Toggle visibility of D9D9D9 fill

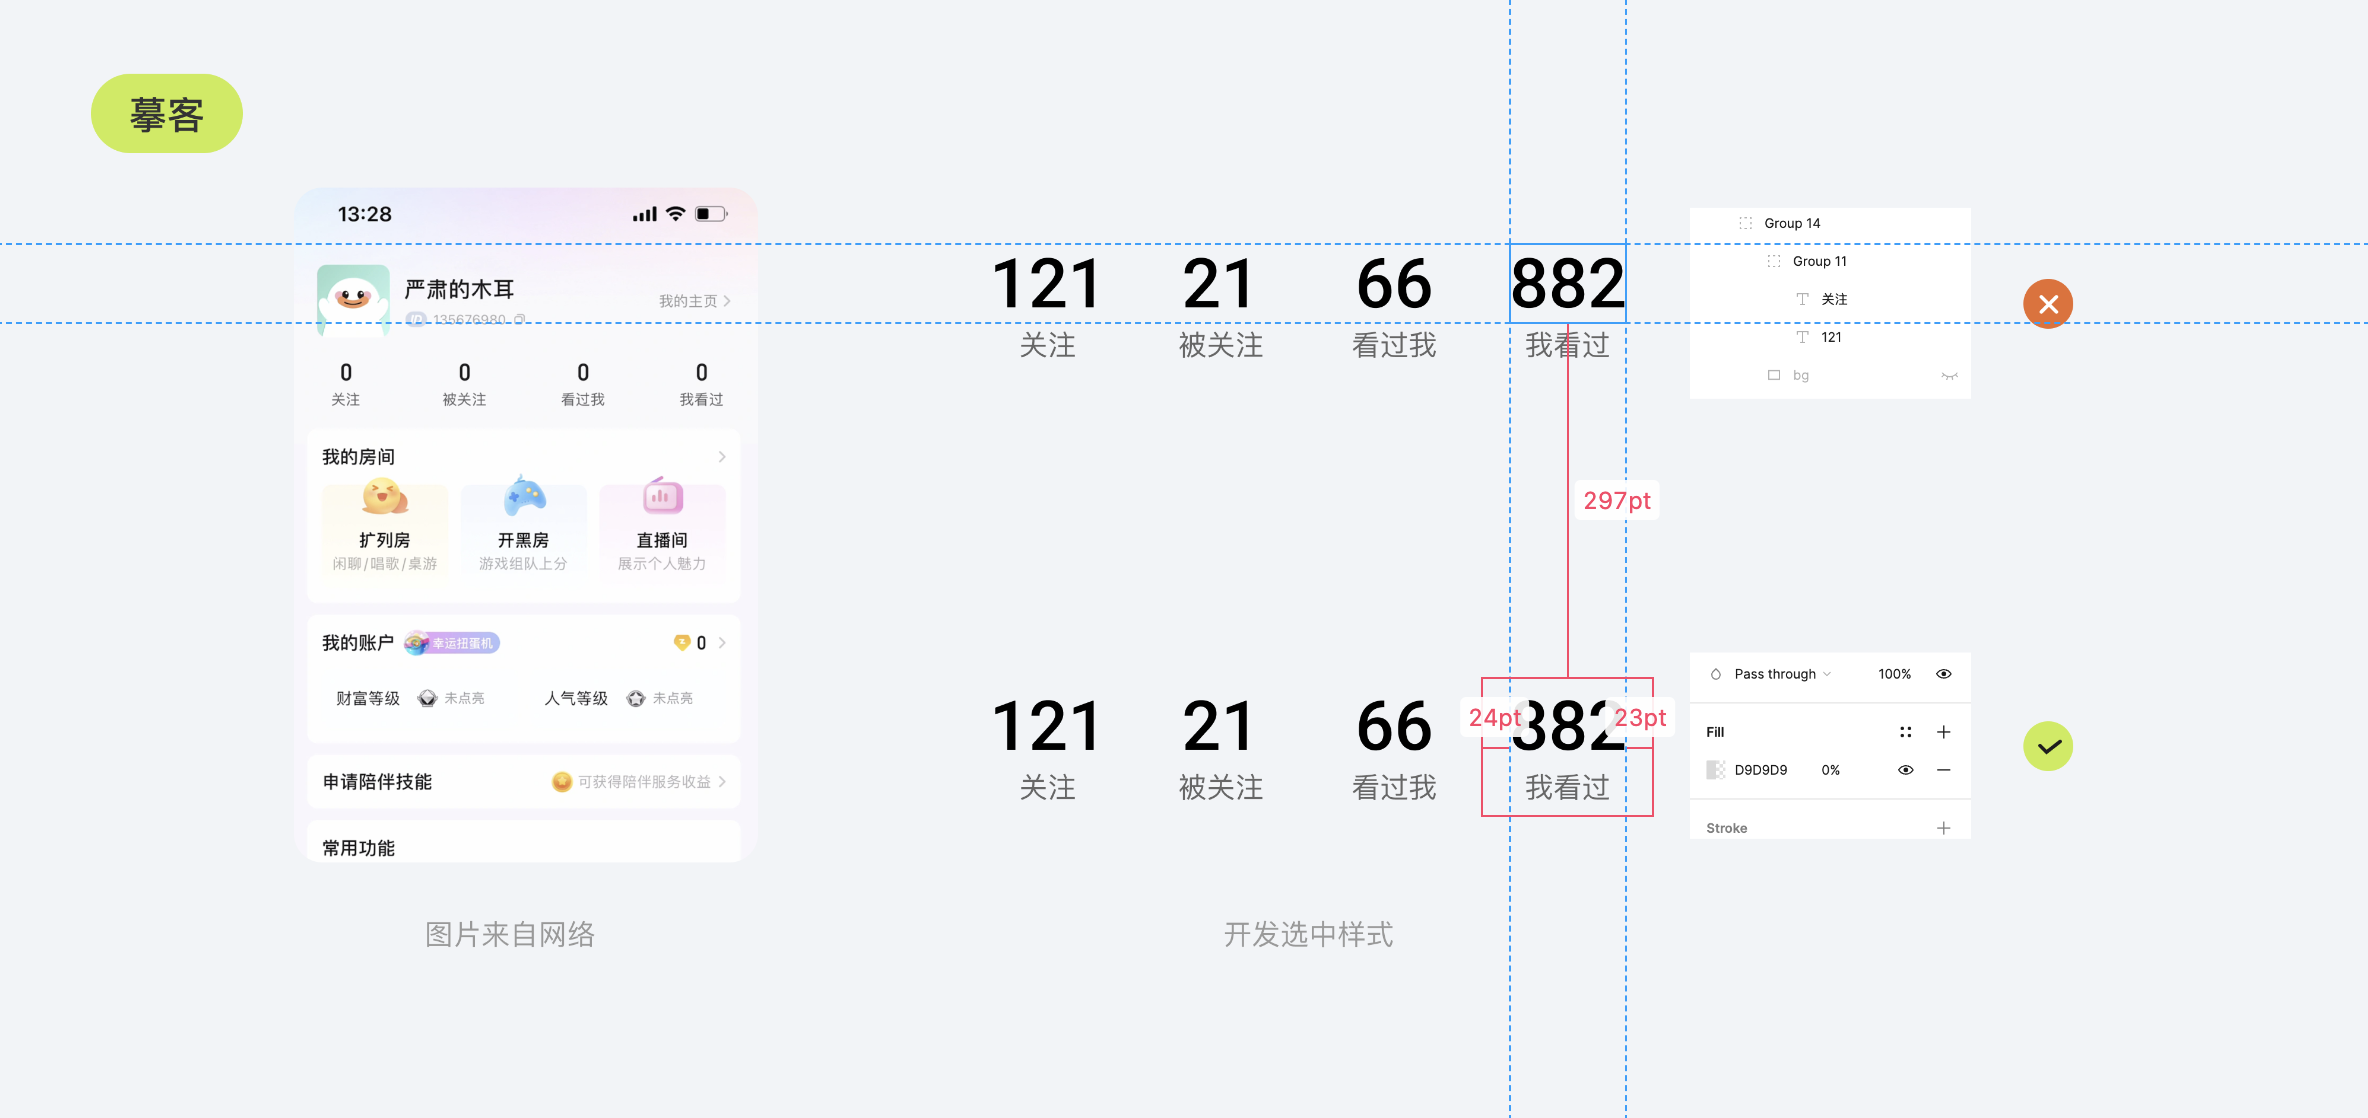point(1905,770)
